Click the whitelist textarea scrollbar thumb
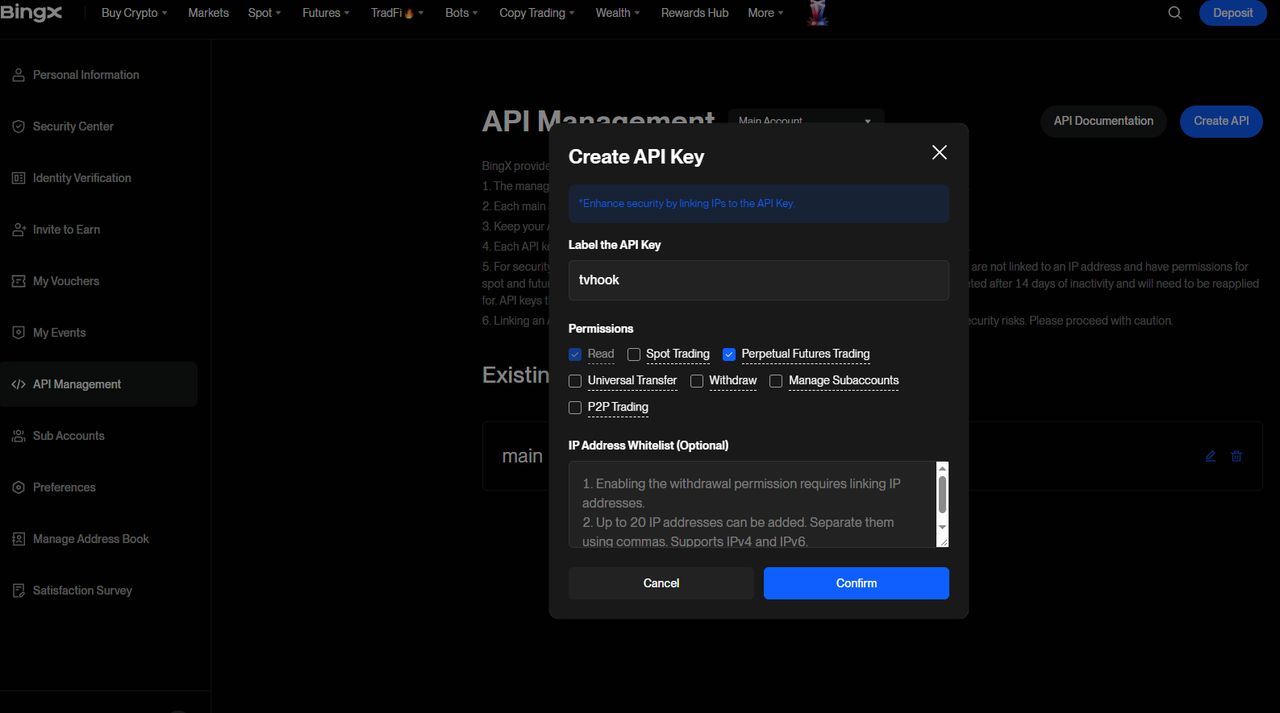The image size is (1280, 713). click(x=942, y=495)
